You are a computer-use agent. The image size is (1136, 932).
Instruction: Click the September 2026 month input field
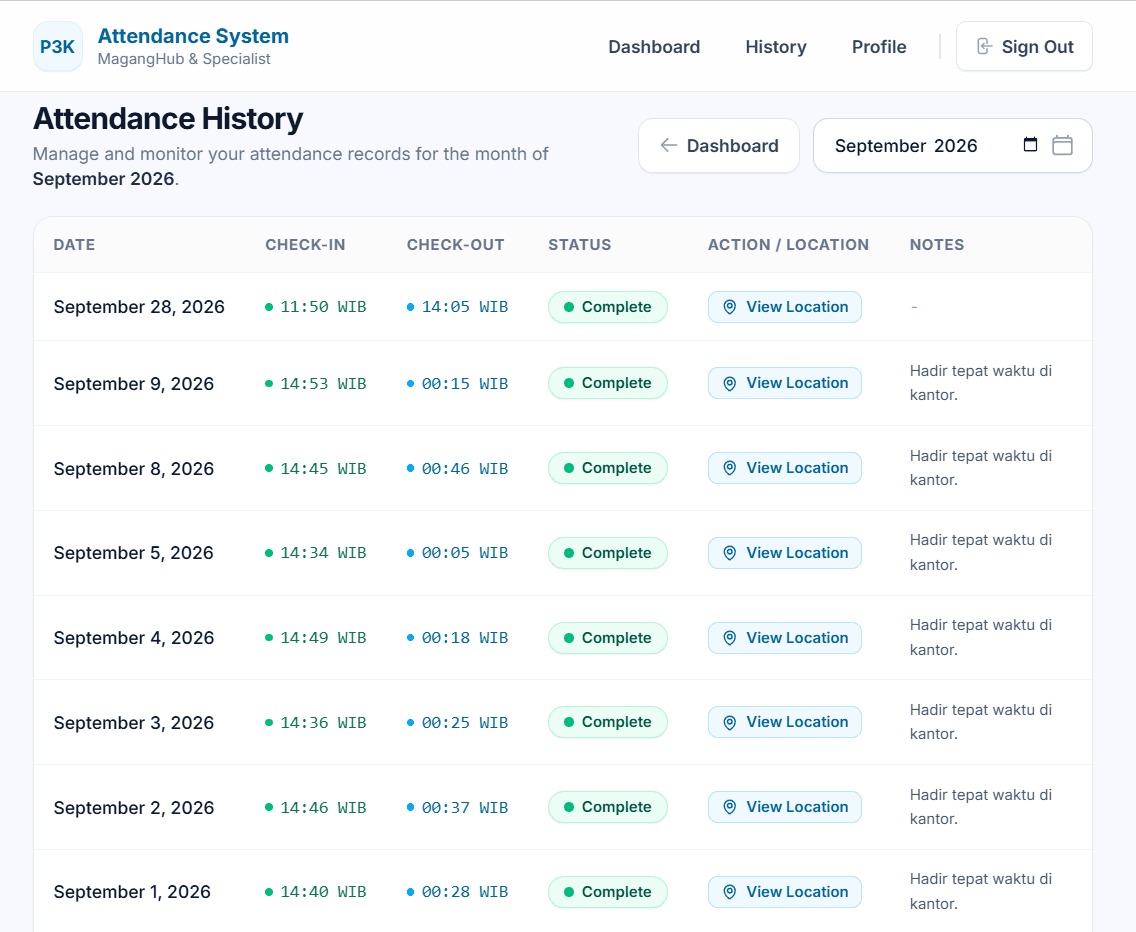[953, 146]
